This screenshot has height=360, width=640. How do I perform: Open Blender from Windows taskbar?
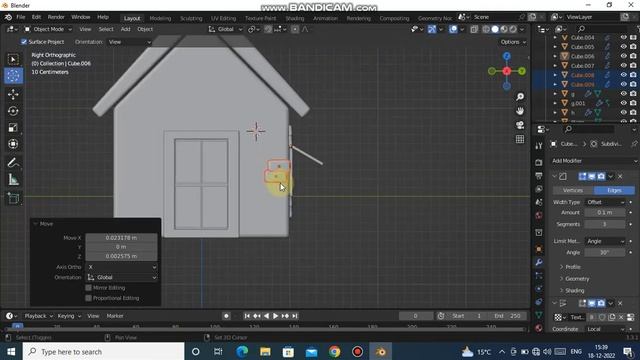click(x=380, y=351)
